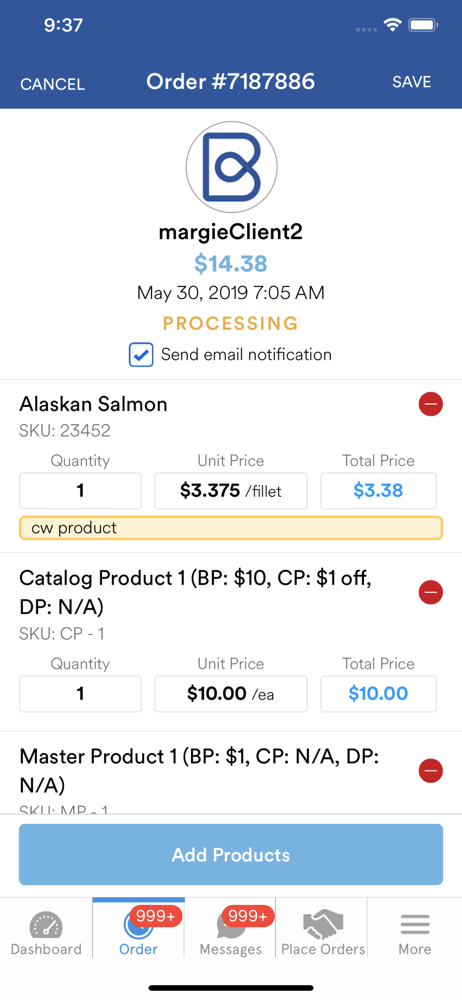Screen dimensions: 462x1000
Task: Tap the cw product note field
Action: (231, 528)
